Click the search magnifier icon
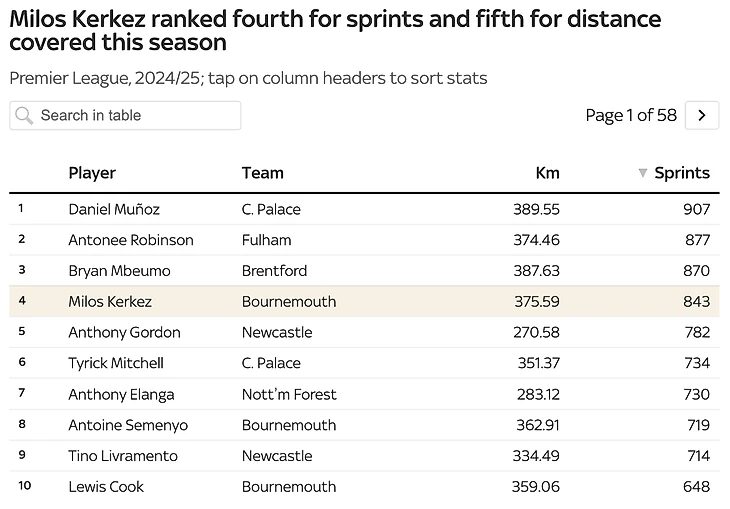The width and height of the screenshot is (730, 509). (x=24, y=116)
